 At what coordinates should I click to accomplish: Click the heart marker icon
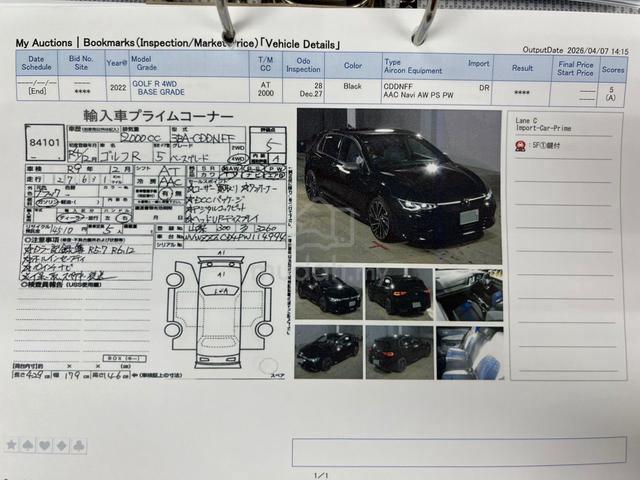click(x=44, y=445)
